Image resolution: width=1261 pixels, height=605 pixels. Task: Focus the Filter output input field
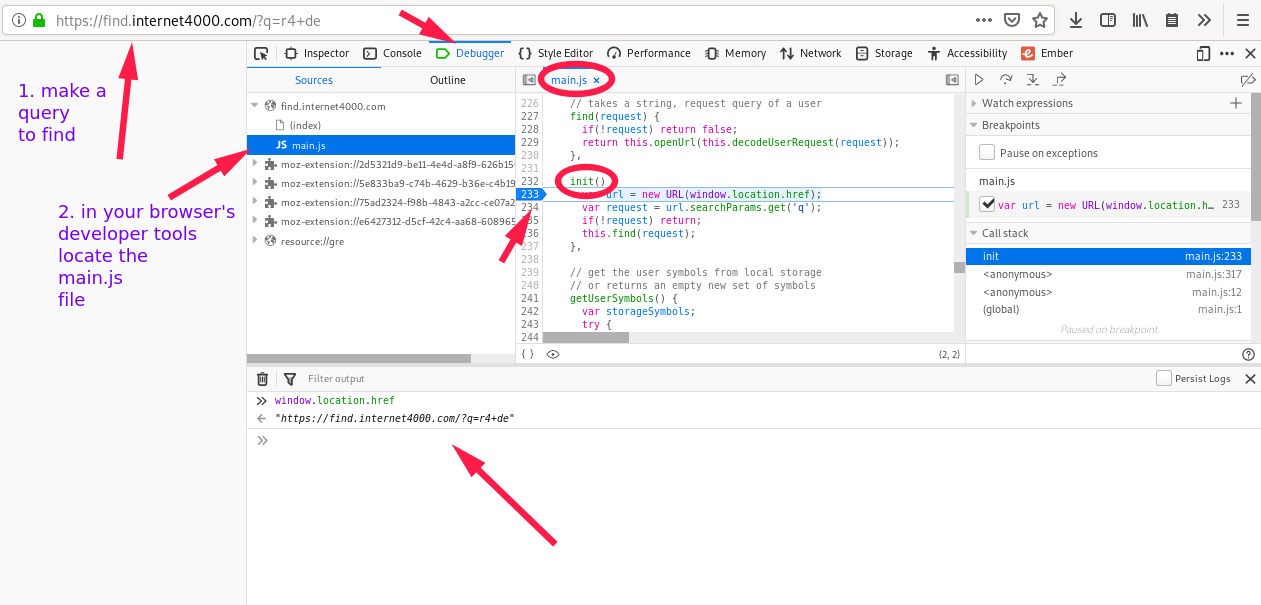tap(725, 379)
